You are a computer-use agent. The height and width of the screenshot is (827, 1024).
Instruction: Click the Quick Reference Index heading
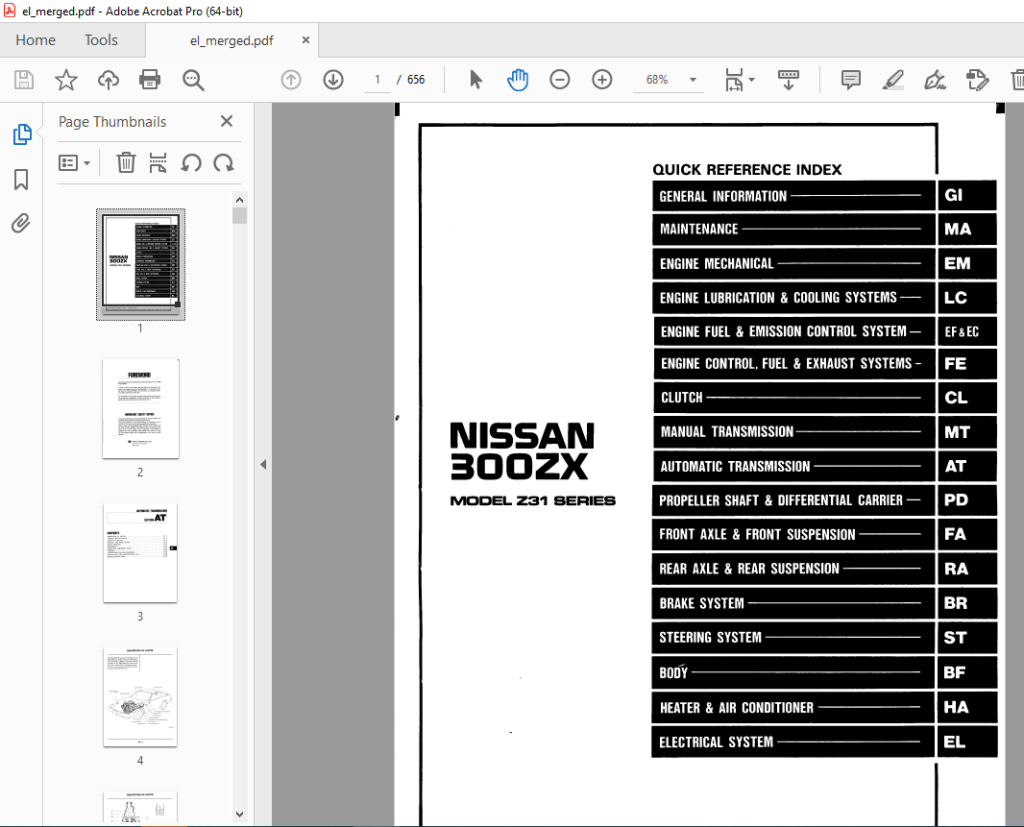tap(747, 170)
